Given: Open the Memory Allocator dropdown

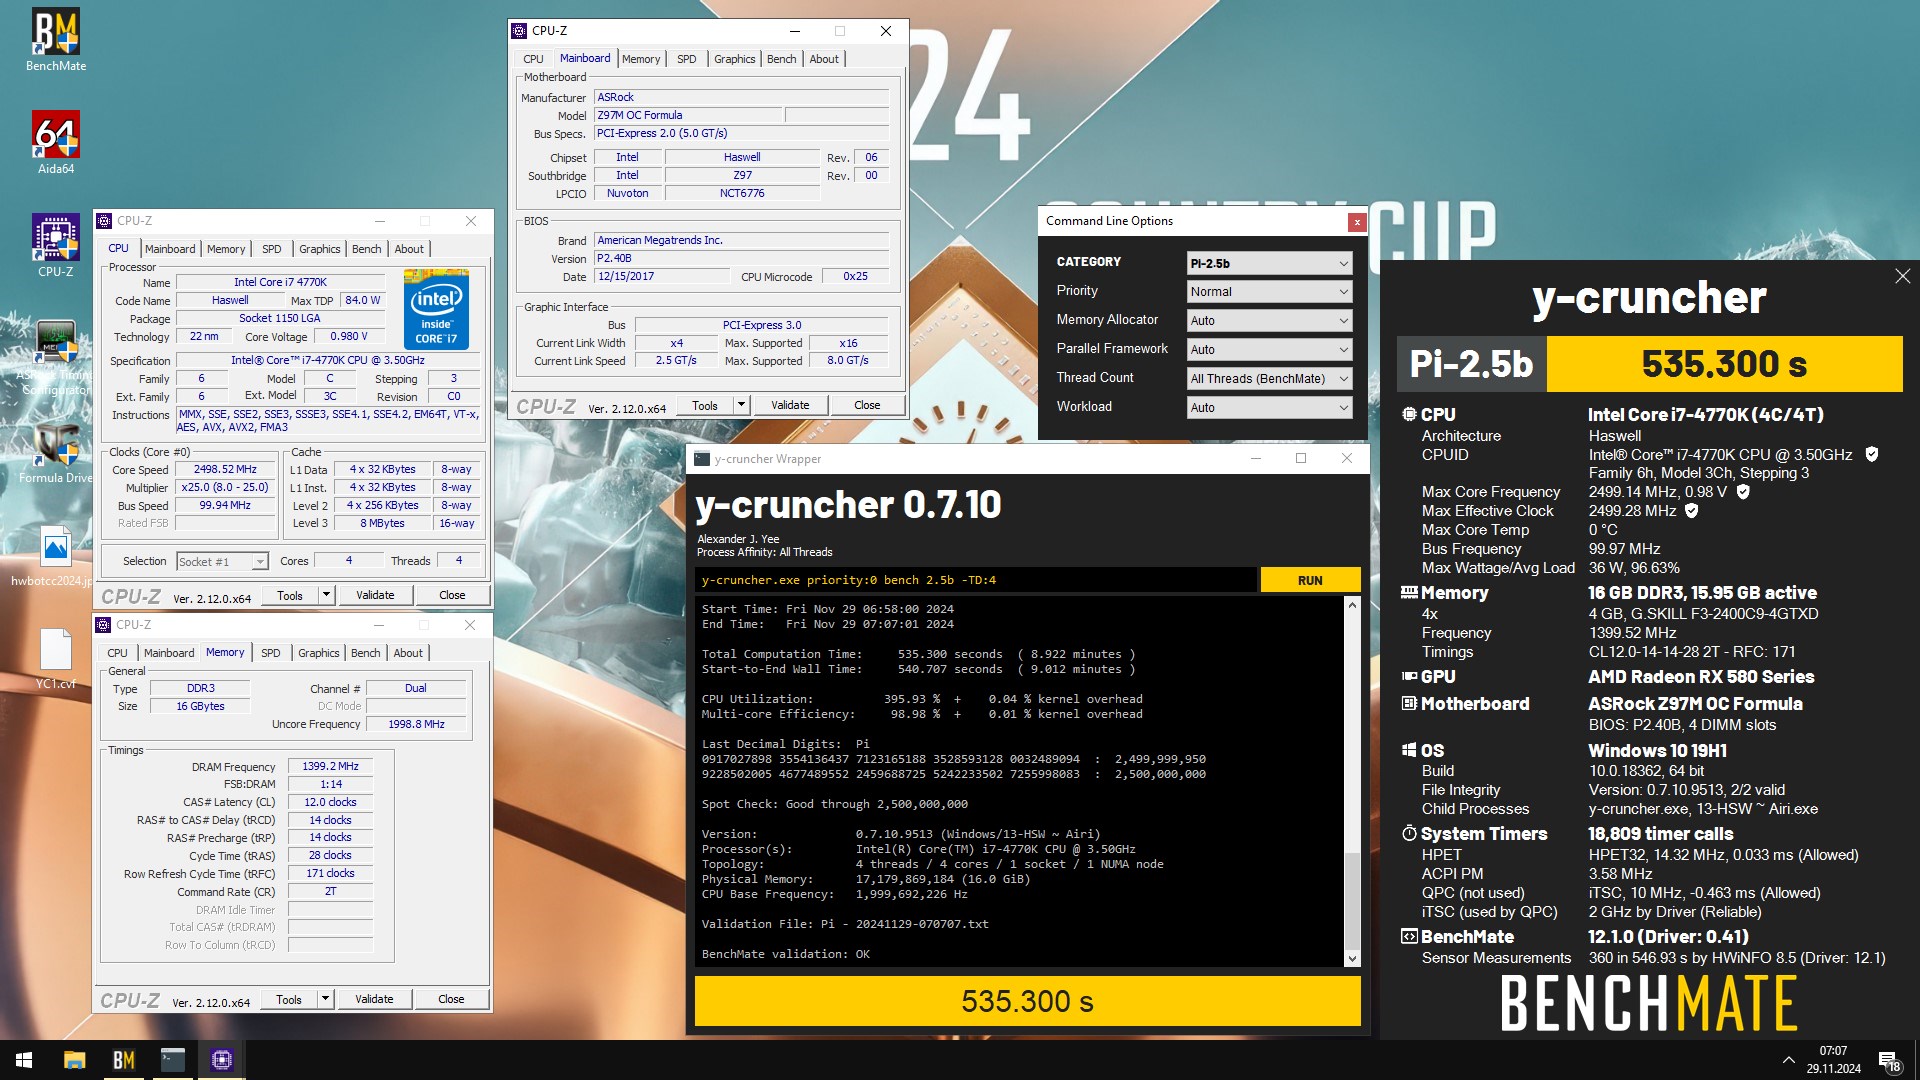Looking at the screenshot, I should pos(1269,321).
